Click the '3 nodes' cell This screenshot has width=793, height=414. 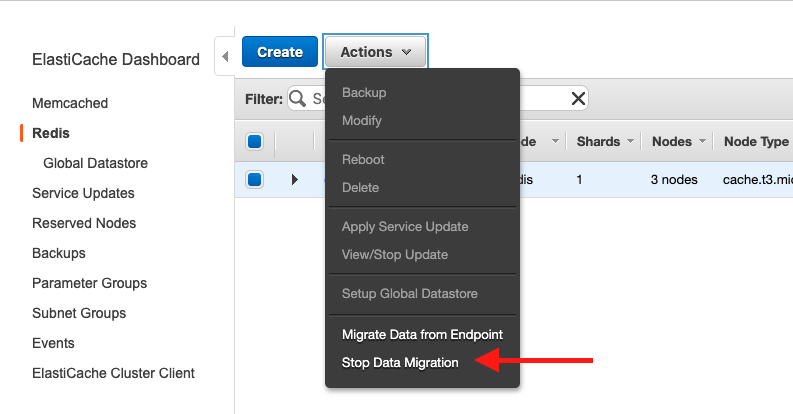674,179
